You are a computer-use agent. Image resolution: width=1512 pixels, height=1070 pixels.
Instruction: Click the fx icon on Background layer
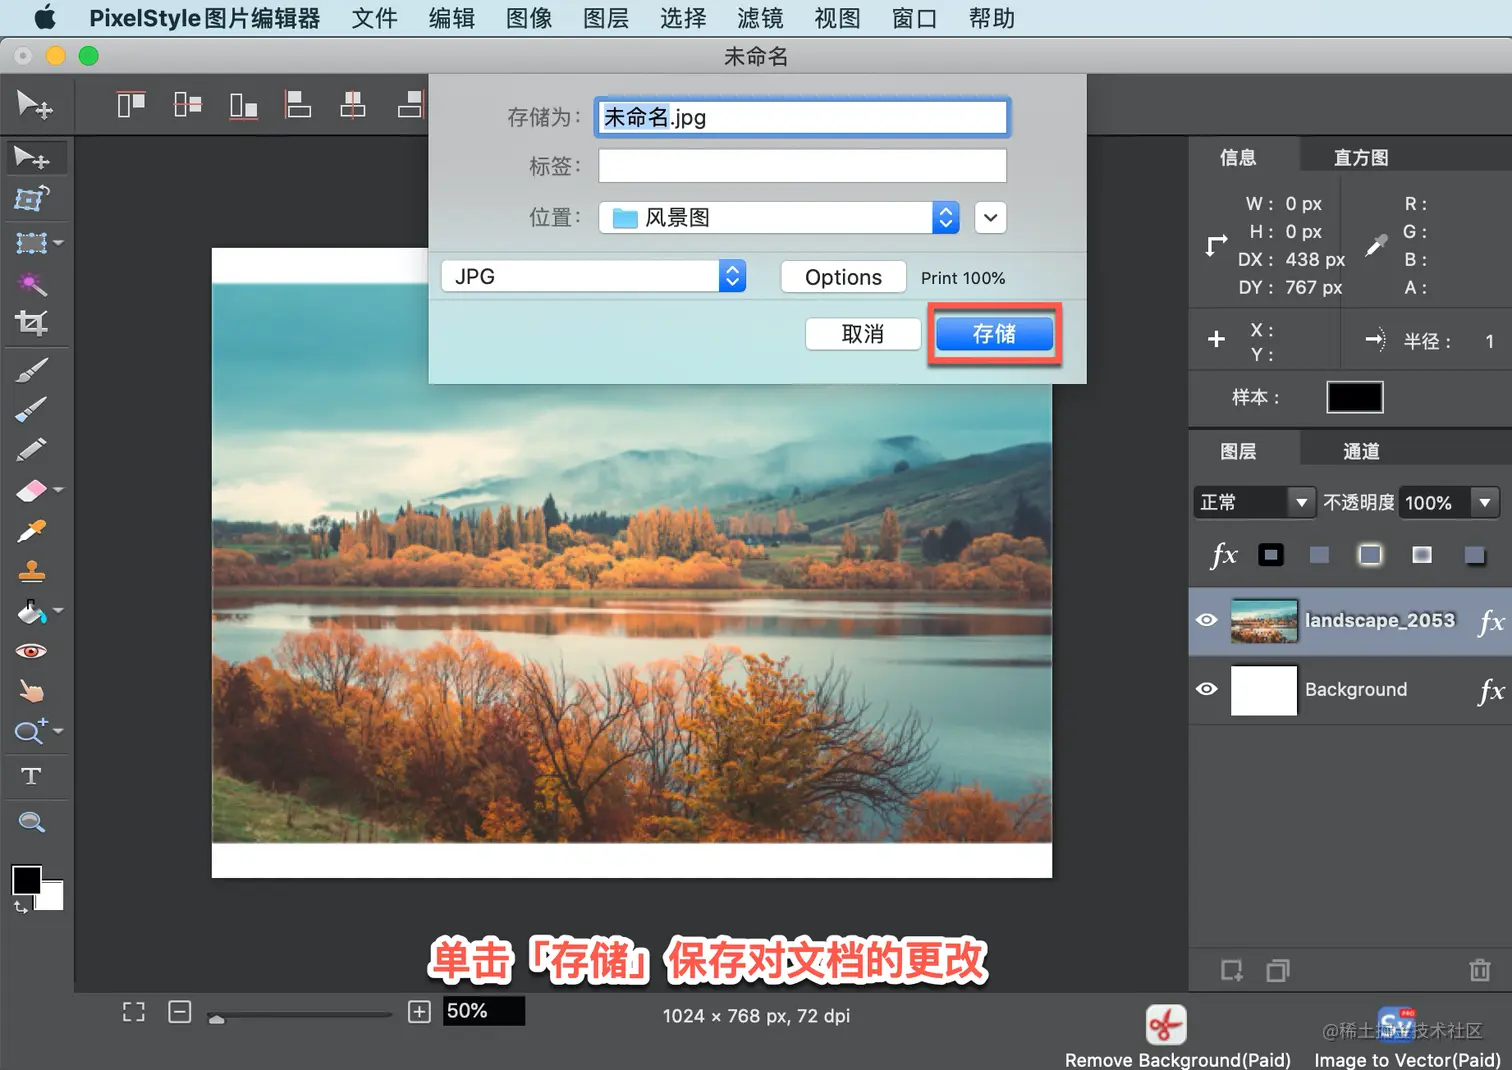(x=1491, y=690)
